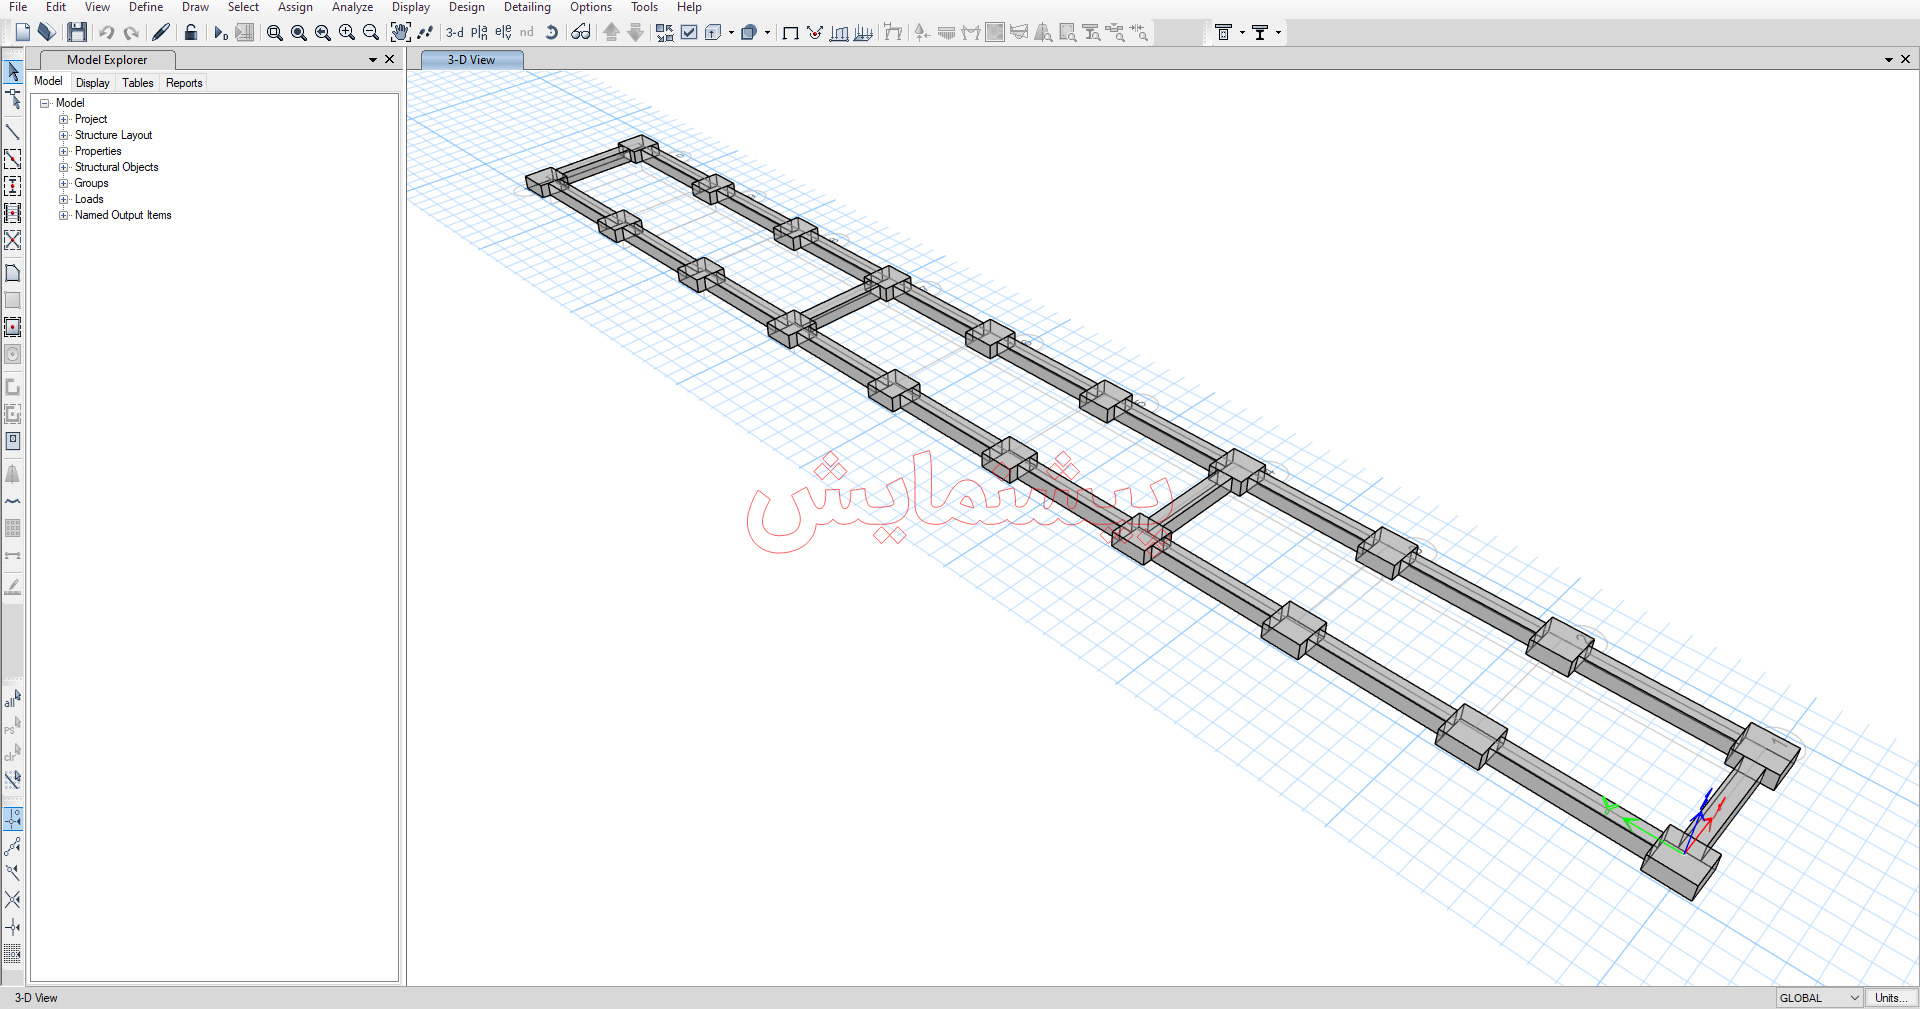Click the Zoom In plus magnifier
1920x1009 pixels.
[347, 33]
